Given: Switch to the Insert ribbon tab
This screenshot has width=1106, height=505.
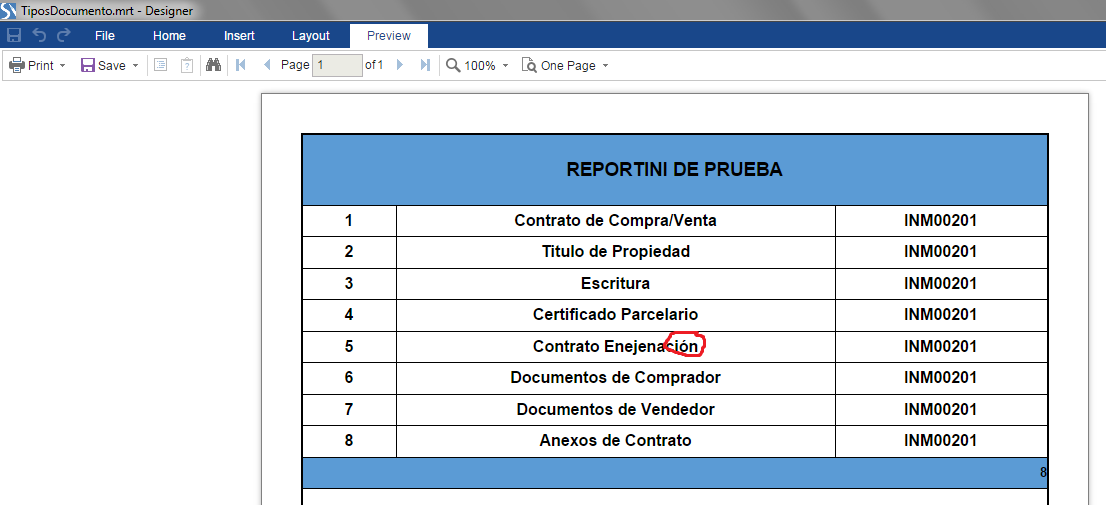Looking at the screenshot, I should click(239, 36).
